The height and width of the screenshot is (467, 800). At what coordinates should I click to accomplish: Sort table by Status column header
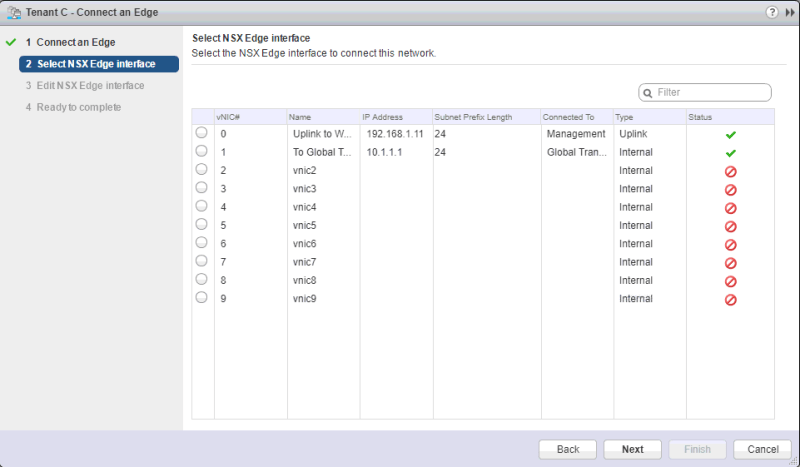(729, 117)
